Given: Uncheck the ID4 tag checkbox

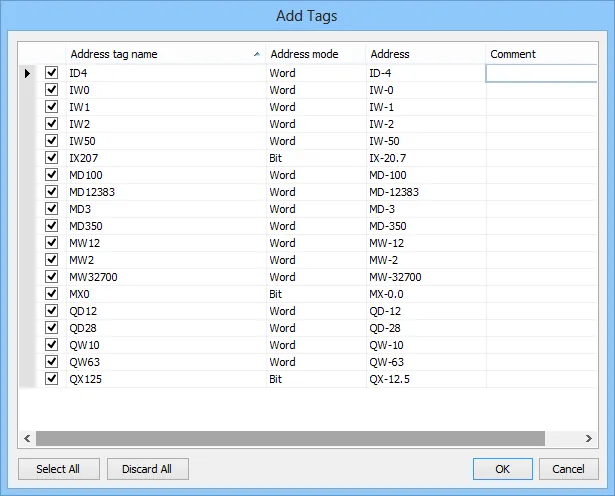Looking at the screenshot, I should tap(51, 73).
